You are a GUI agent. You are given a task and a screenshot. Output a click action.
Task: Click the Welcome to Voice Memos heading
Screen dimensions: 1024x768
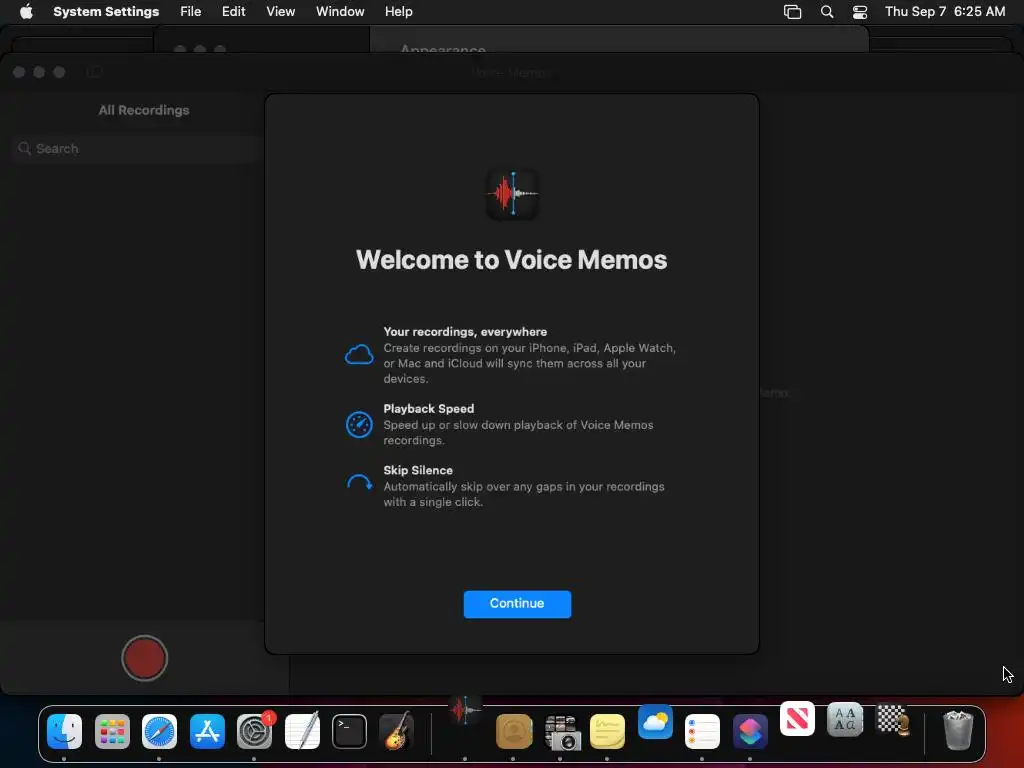coord(511,260)
